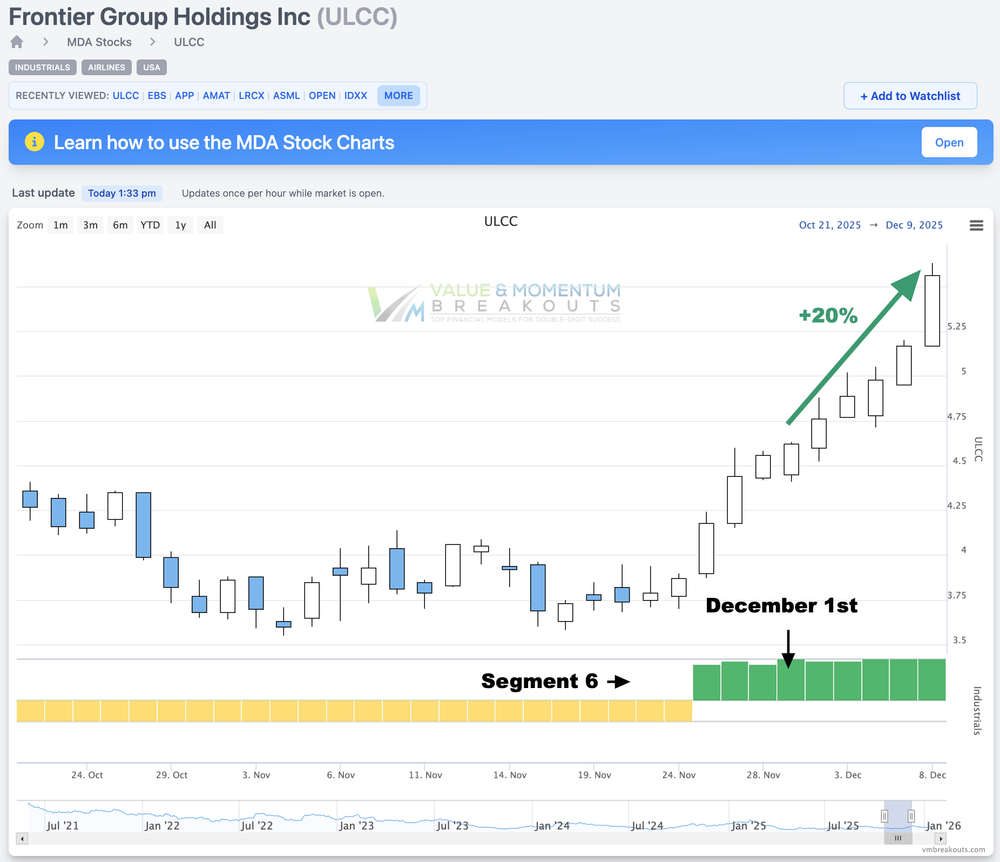Open the recently viewed ASML link
This screenshot has height=862, width=1000.
pos(286,96)
